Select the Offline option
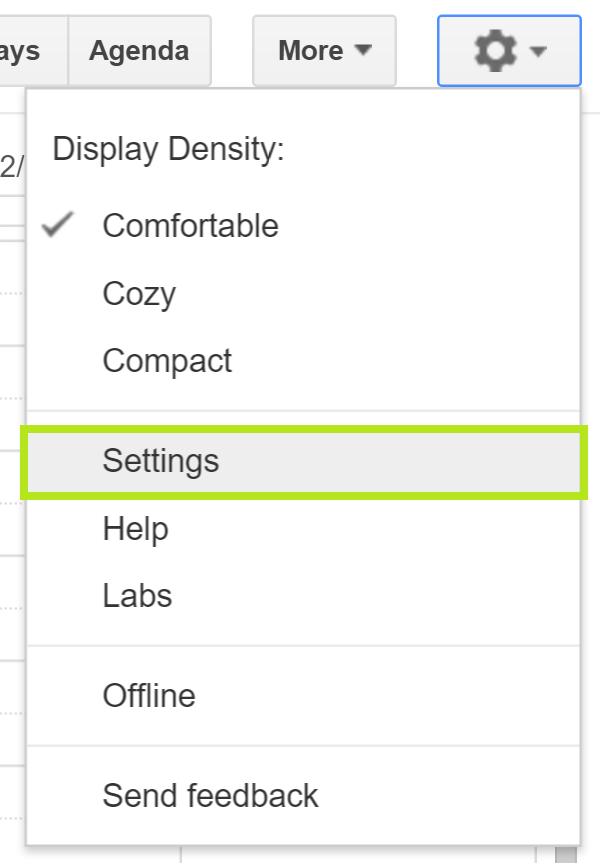 click(149, 696)
